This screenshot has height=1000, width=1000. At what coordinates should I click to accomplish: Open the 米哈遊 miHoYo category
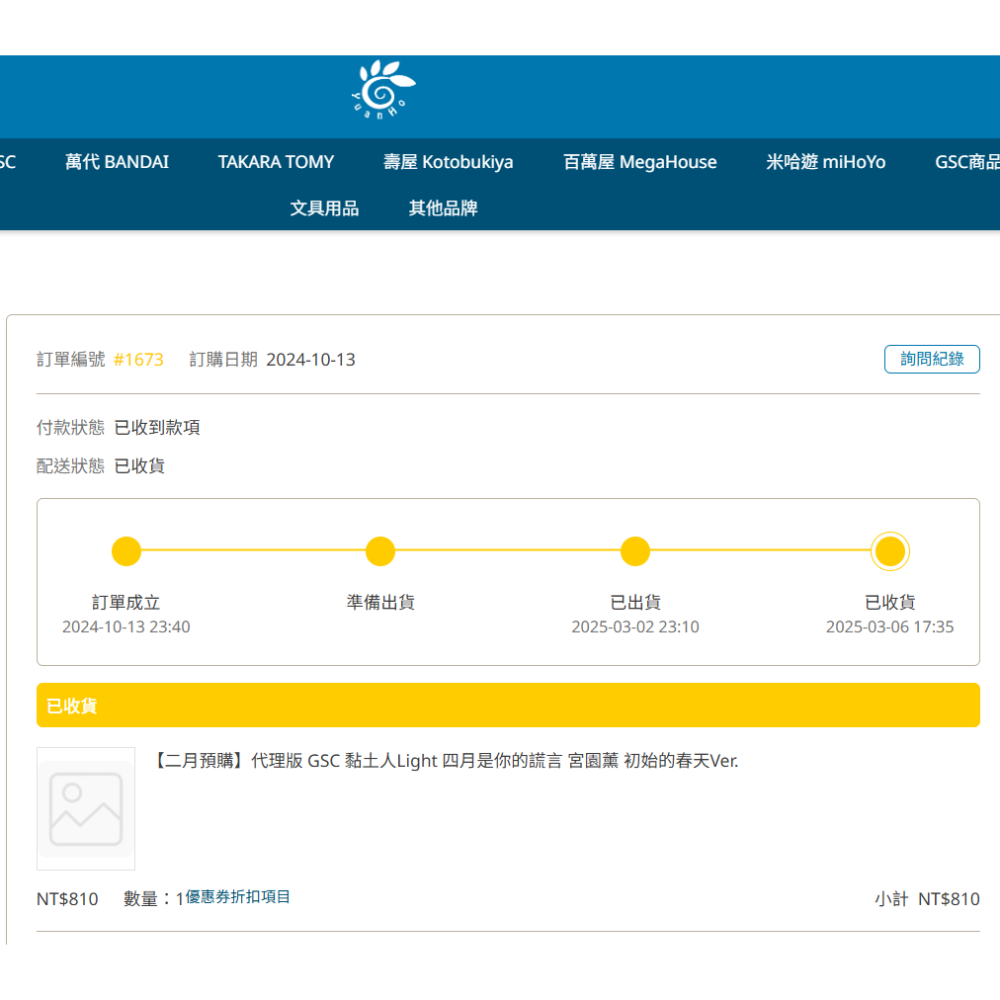(825, 162)
